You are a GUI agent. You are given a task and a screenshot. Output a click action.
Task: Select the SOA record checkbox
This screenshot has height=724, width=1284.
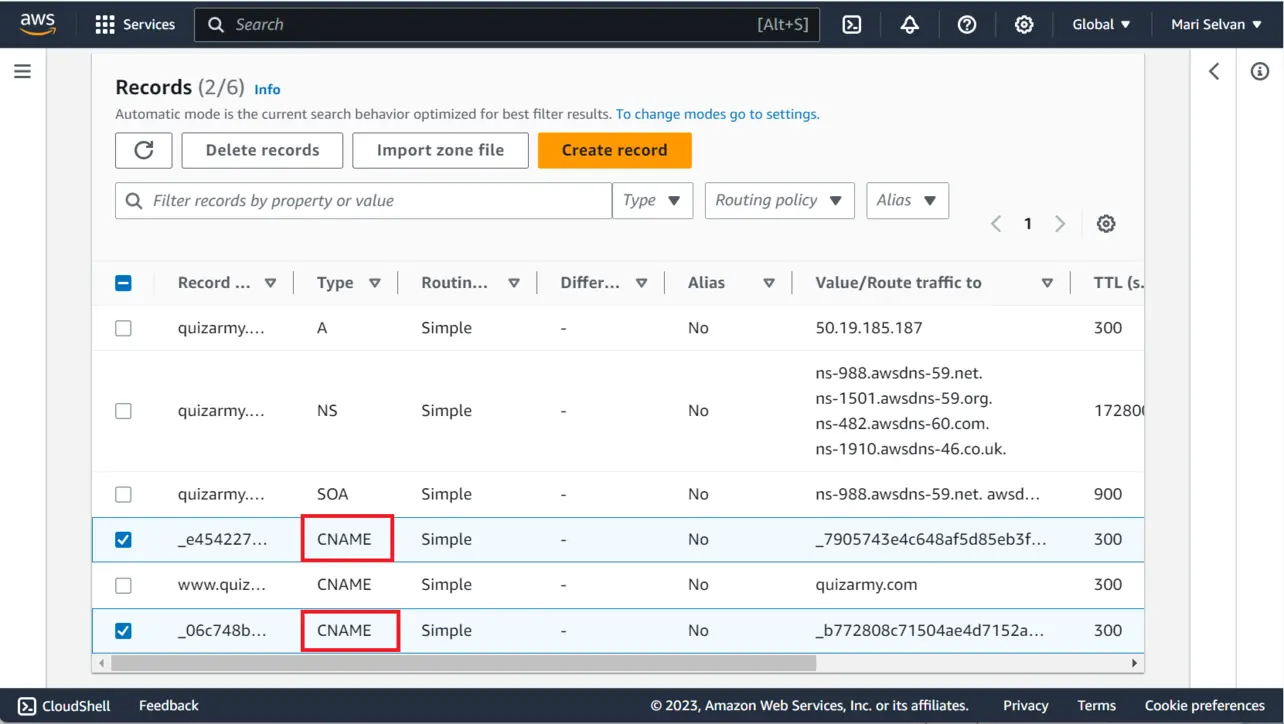(x=123, y=494)
